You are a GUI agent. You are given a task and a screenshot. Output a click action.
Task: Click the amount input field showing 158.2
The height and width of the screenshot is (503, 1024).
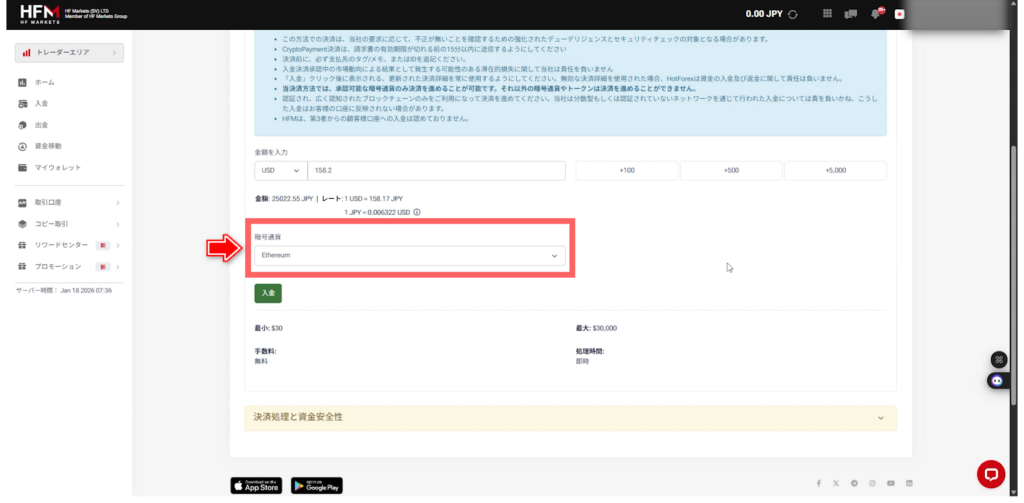(x=437, y=171)
